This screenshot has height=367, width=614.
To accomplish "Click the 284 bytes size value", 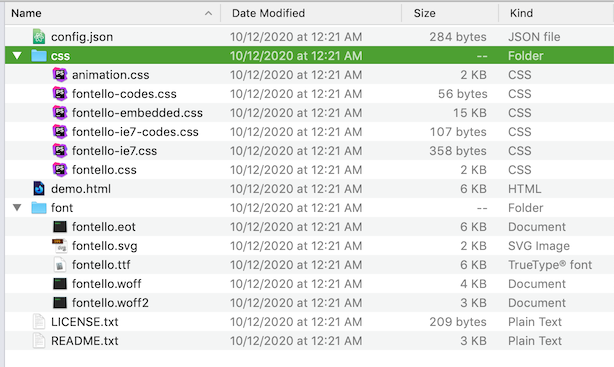I will click(458, 36).
